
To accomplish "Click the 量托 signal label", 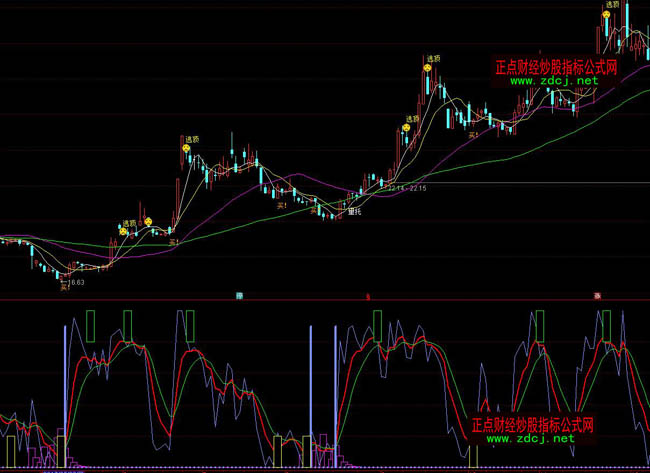I will 353,211.
